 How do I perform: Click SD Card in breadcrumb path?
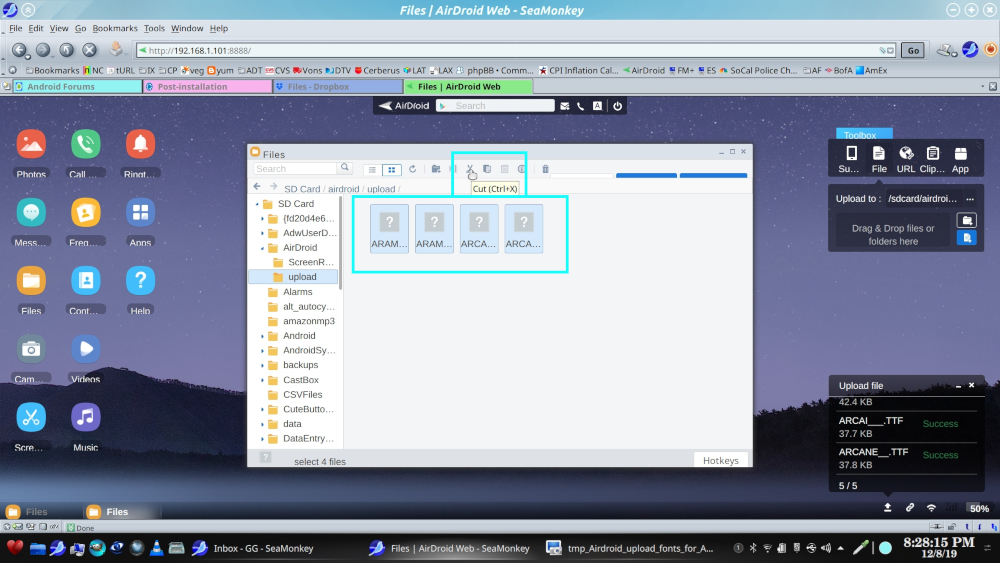(x=302, y=189)
